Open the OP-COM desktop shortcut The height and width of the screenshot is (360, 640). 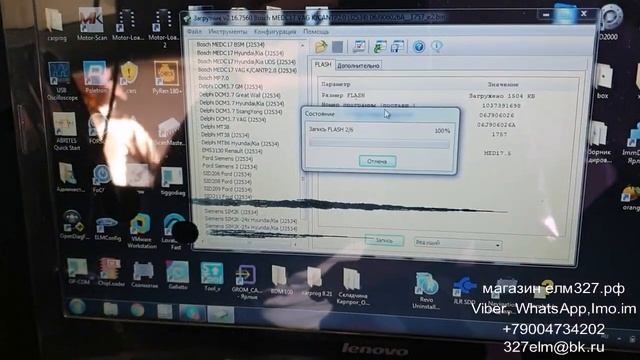pos(78,271)
